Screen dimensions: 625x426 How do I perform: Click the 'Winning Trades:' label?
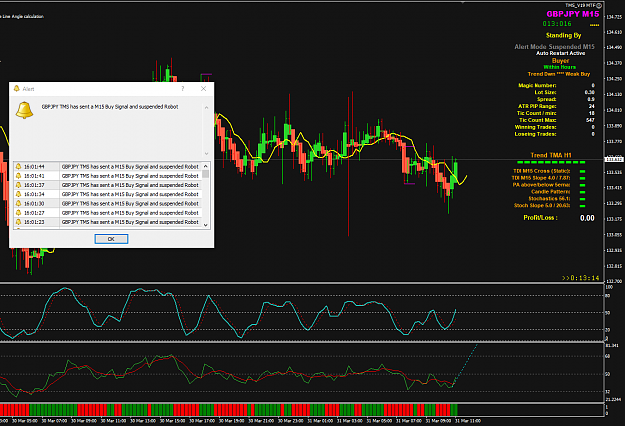click(x=535, y=127)
